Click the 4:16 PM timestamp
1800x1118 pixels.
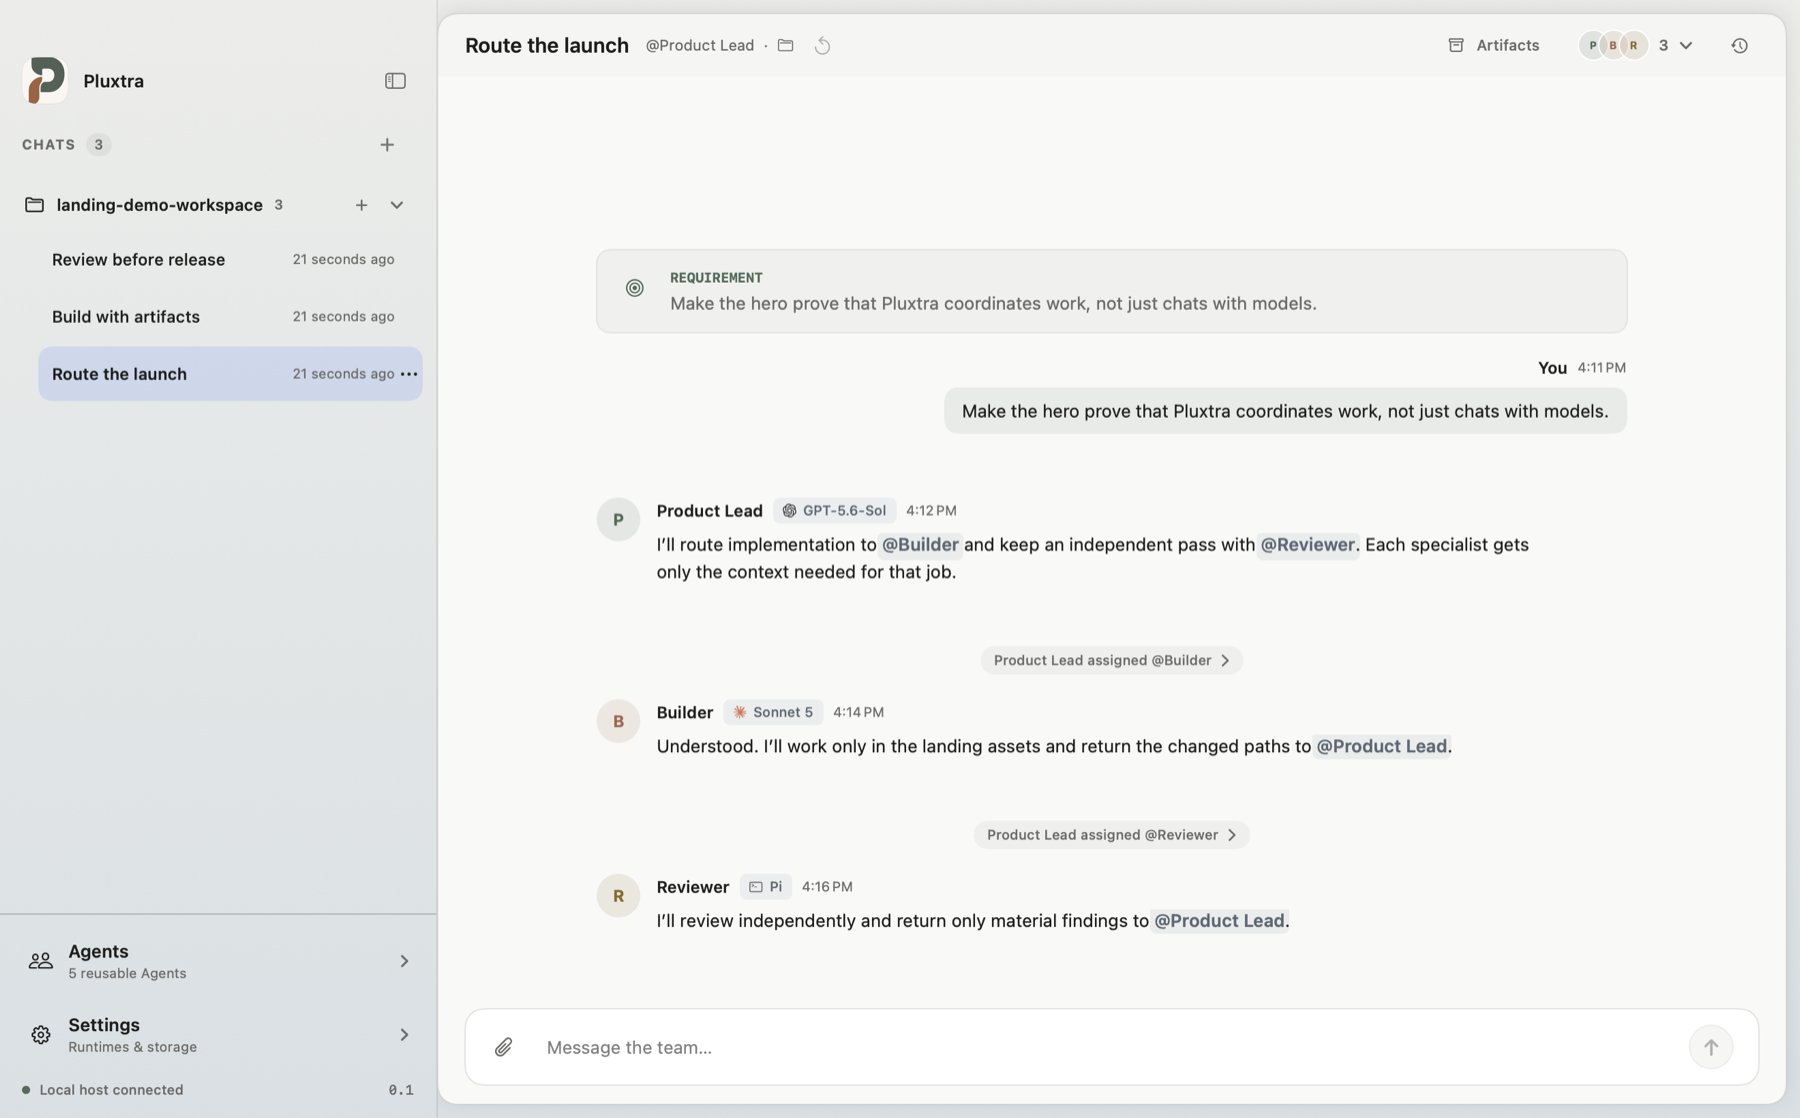point(827,887)
